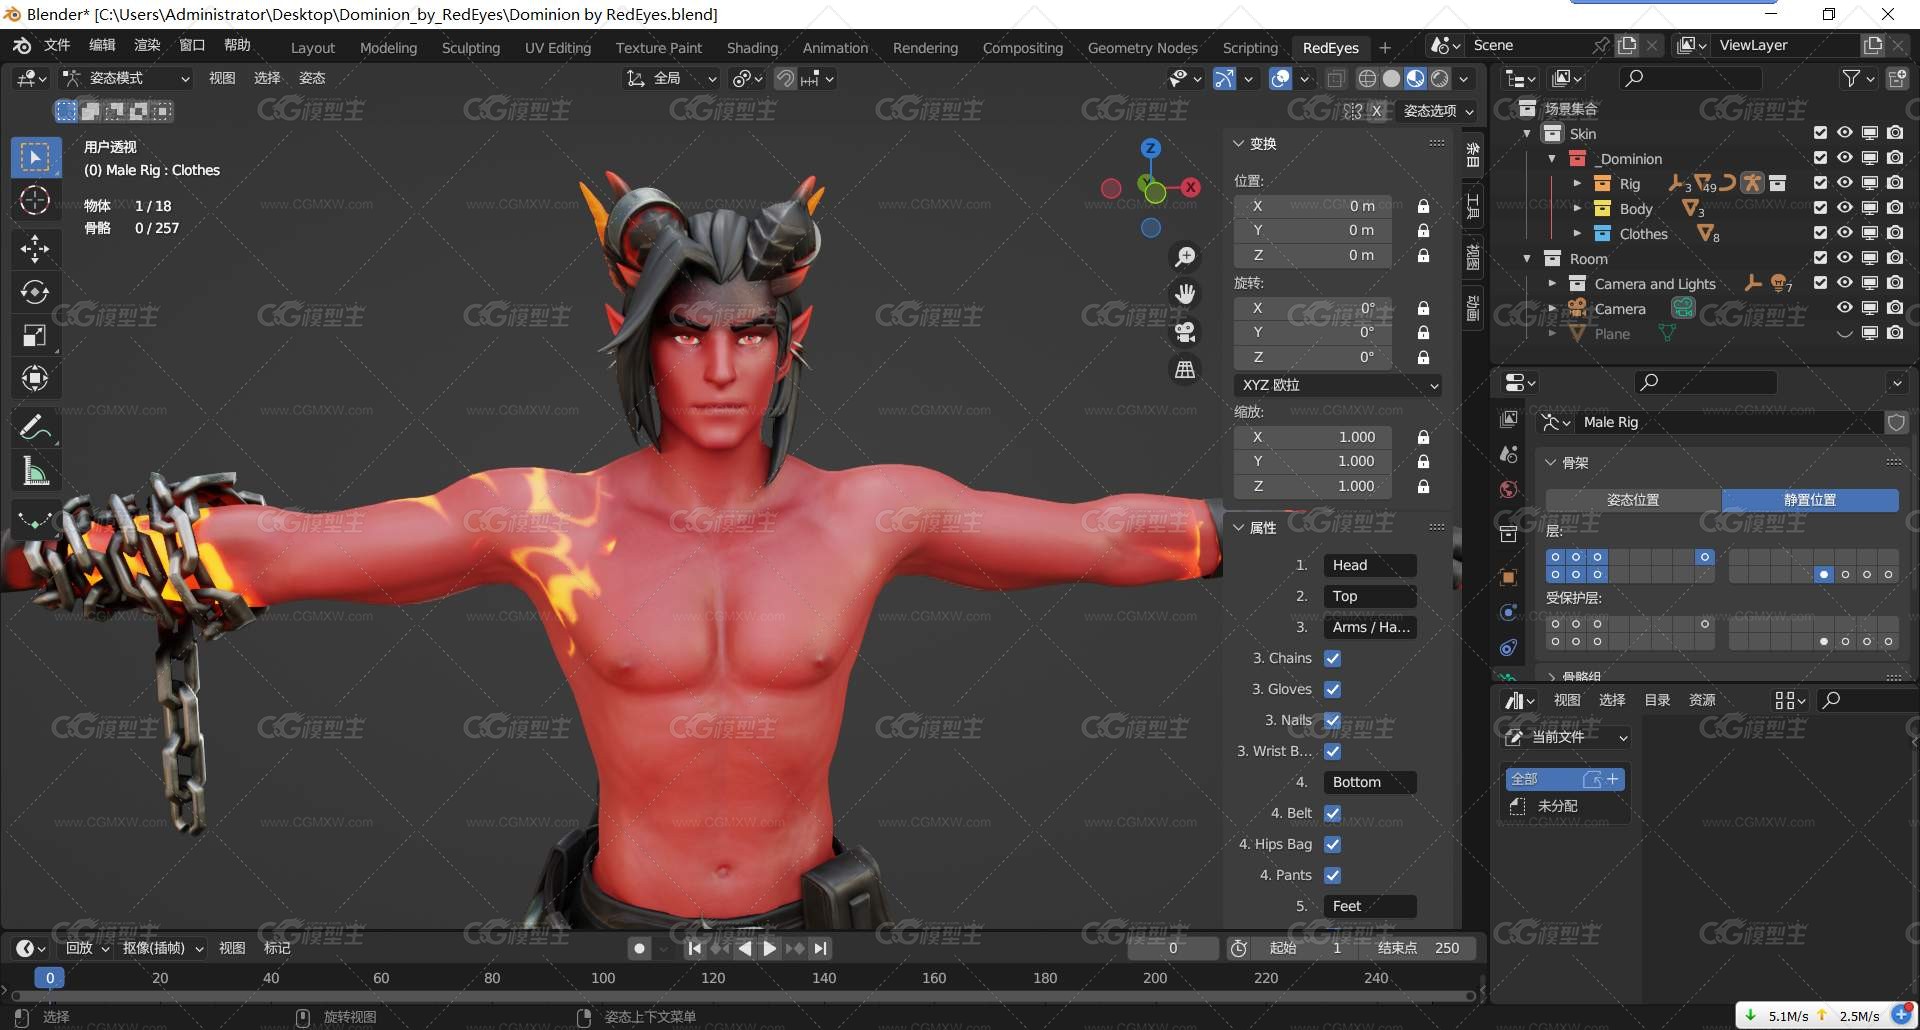Click the pan view hand icon

coord(1185,294)
